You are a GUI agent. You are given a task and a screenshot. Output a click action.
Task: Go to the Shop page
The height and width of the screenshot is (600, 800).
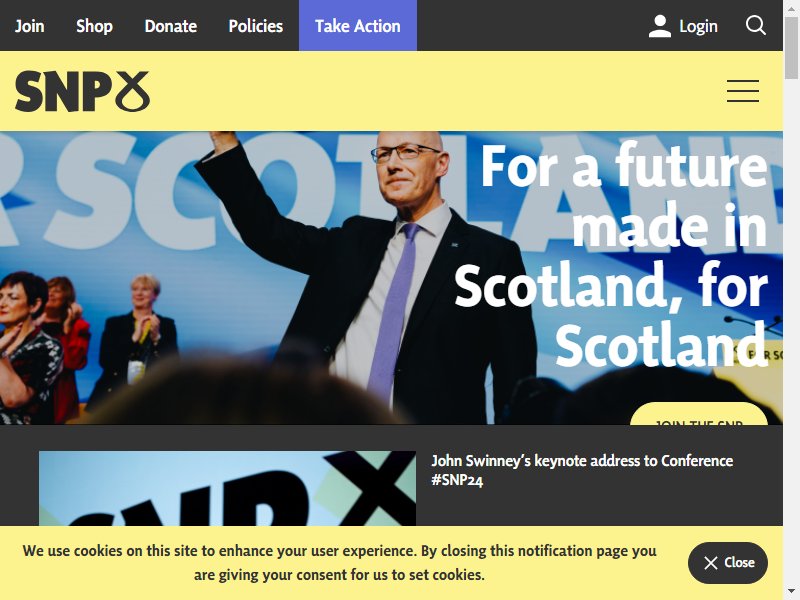pos(94,26)
